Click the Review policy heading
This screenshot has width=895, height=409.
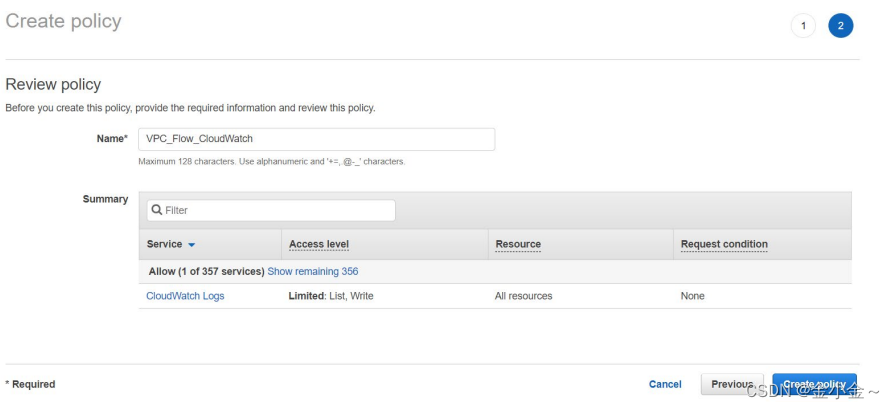click(53, 85)
